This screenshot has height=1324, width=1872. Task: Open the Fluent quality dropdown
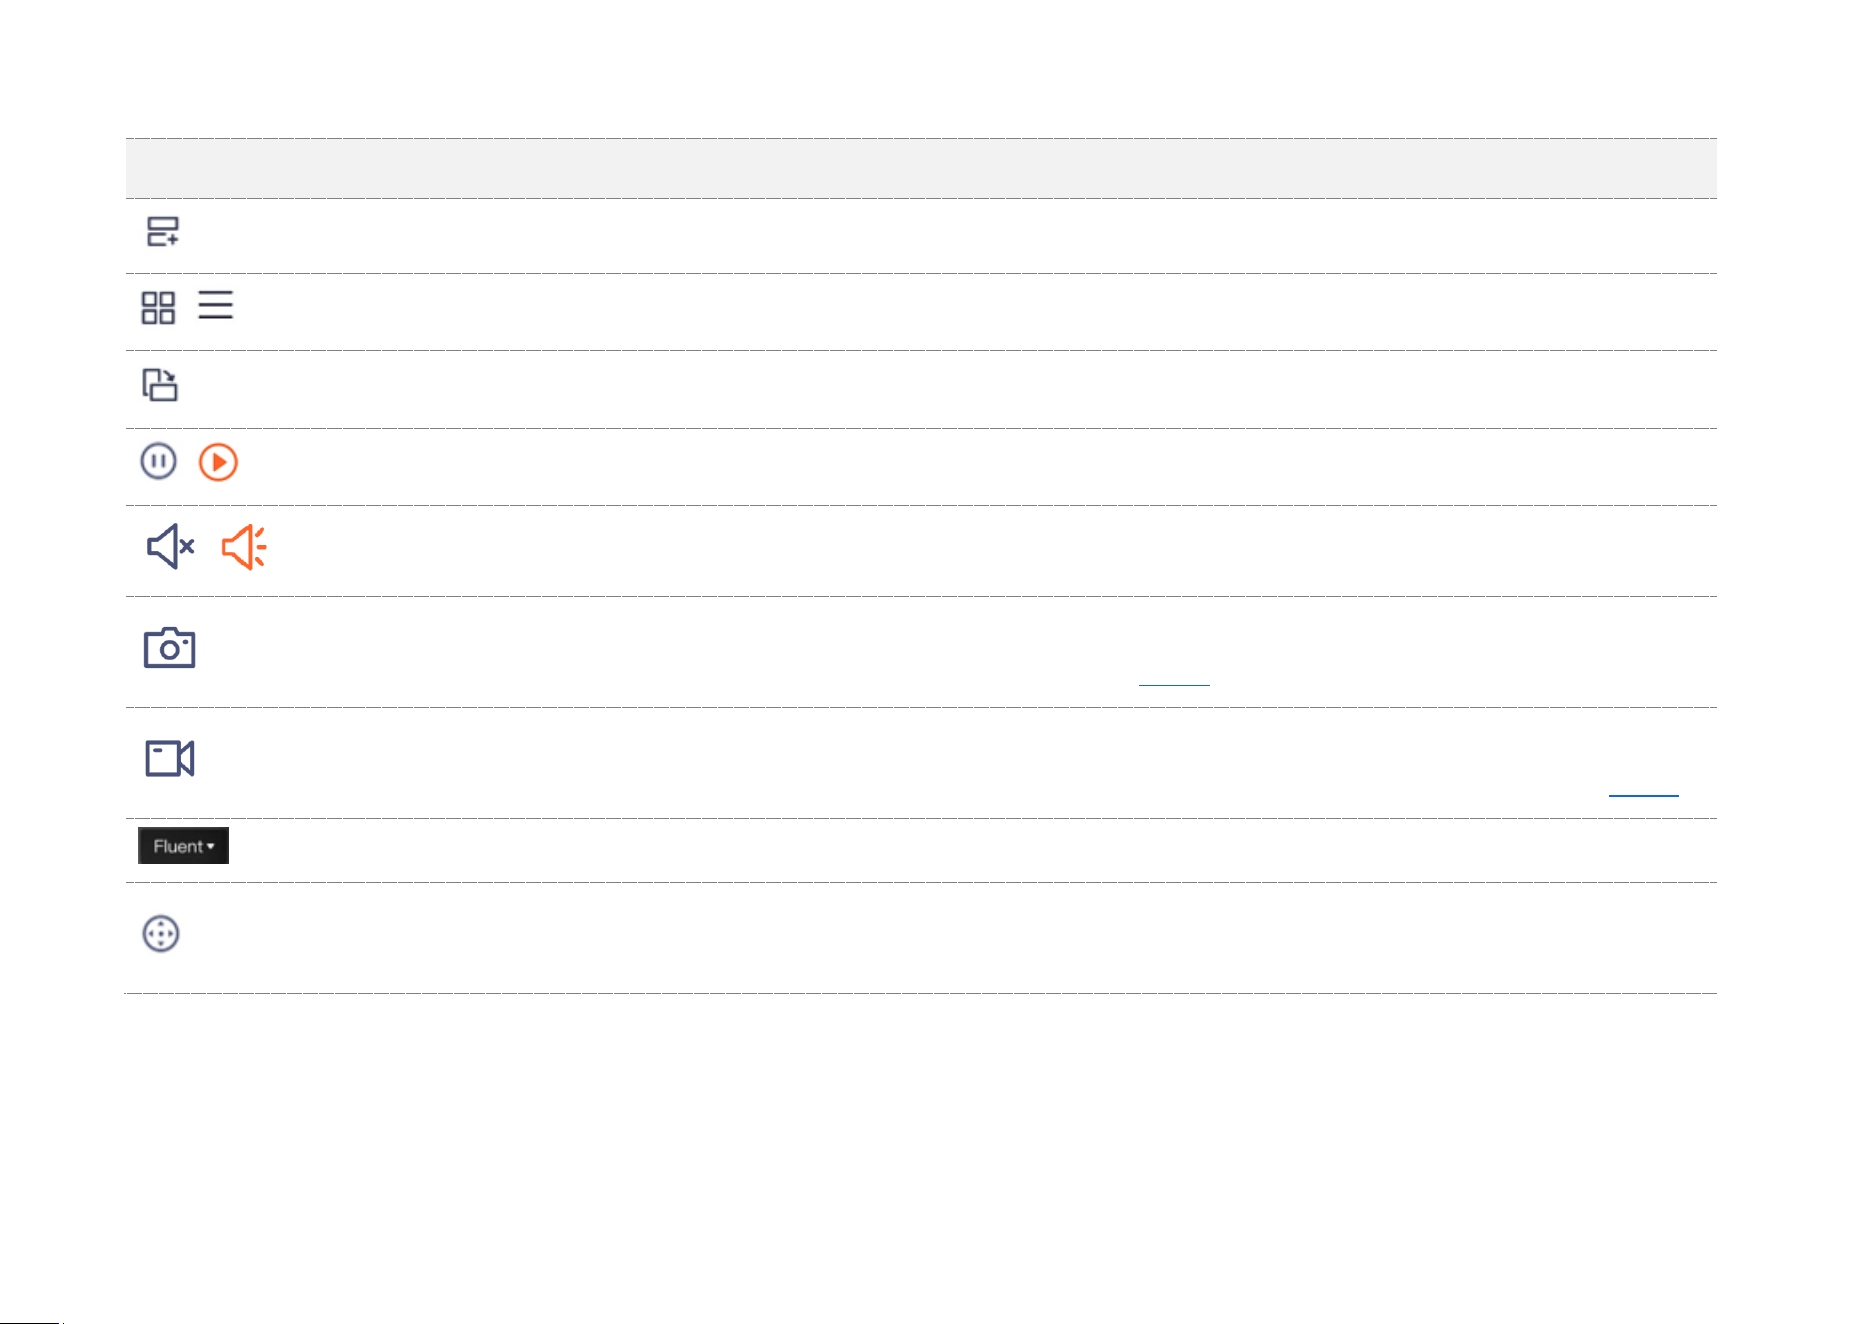tap(183, 846)
